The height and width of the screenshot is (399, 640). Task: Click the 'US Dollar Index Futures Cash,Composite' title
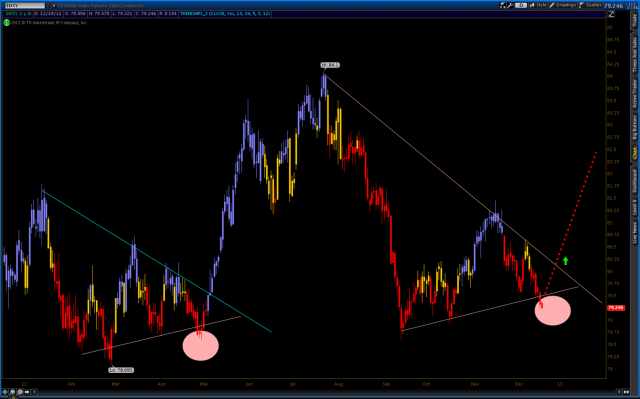[100, 6]
